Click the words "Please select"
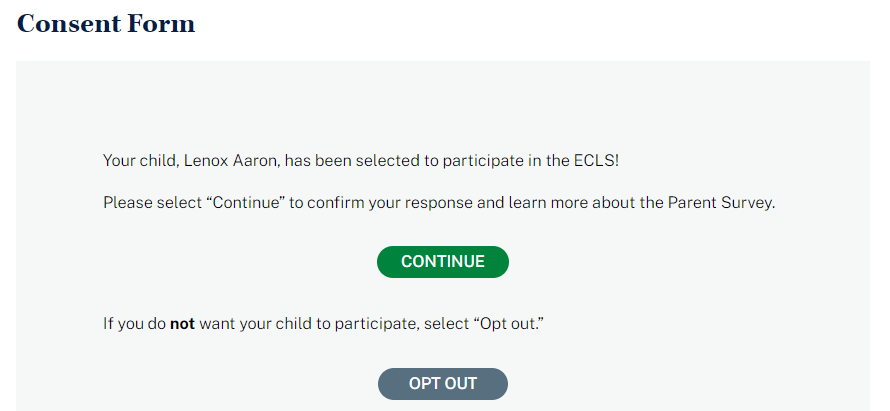 point(146,203)
